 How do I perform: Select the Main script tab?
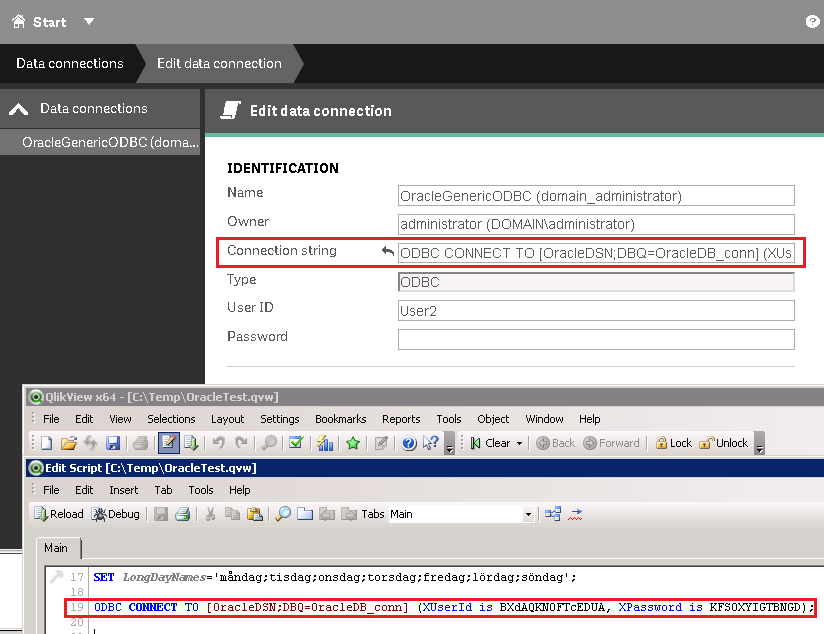coord(56,548)
